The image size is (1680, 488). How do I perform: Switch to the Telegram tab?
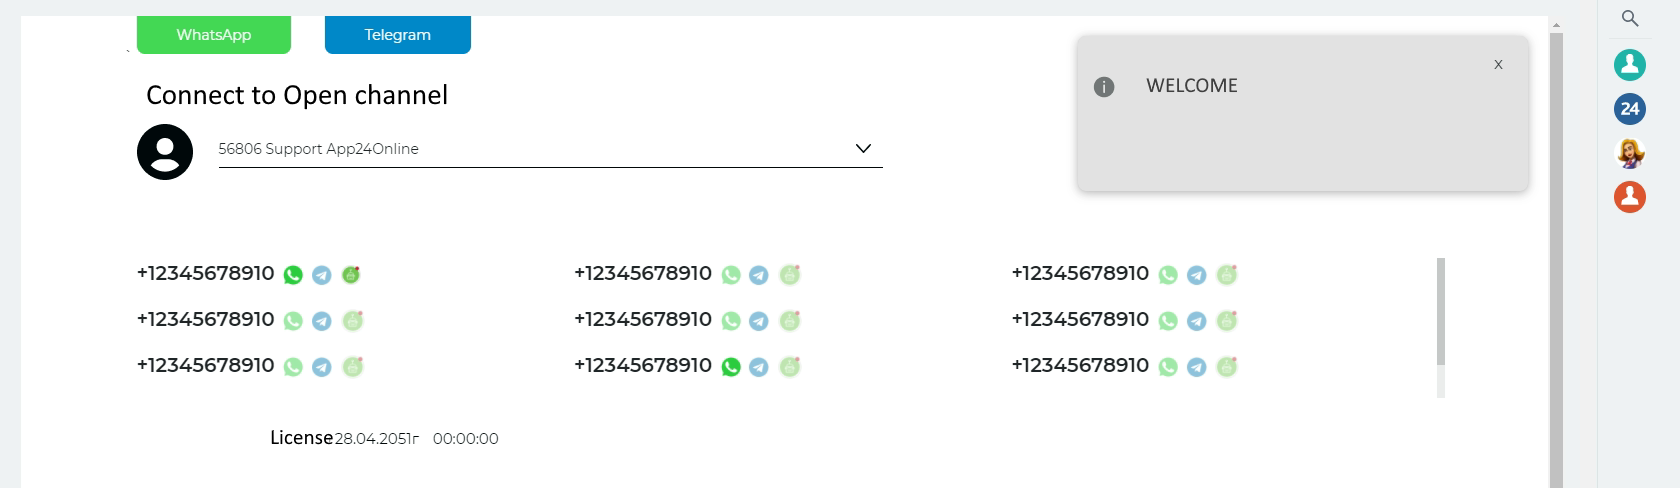(398, 35)
